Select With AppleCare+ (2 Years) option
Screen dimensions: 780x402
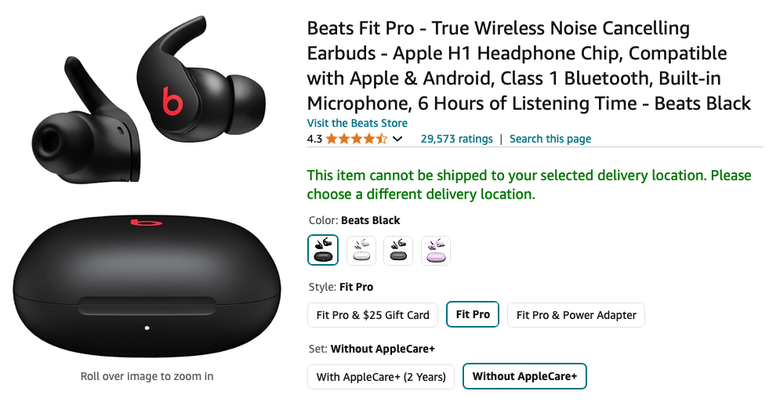pos(381,377)
